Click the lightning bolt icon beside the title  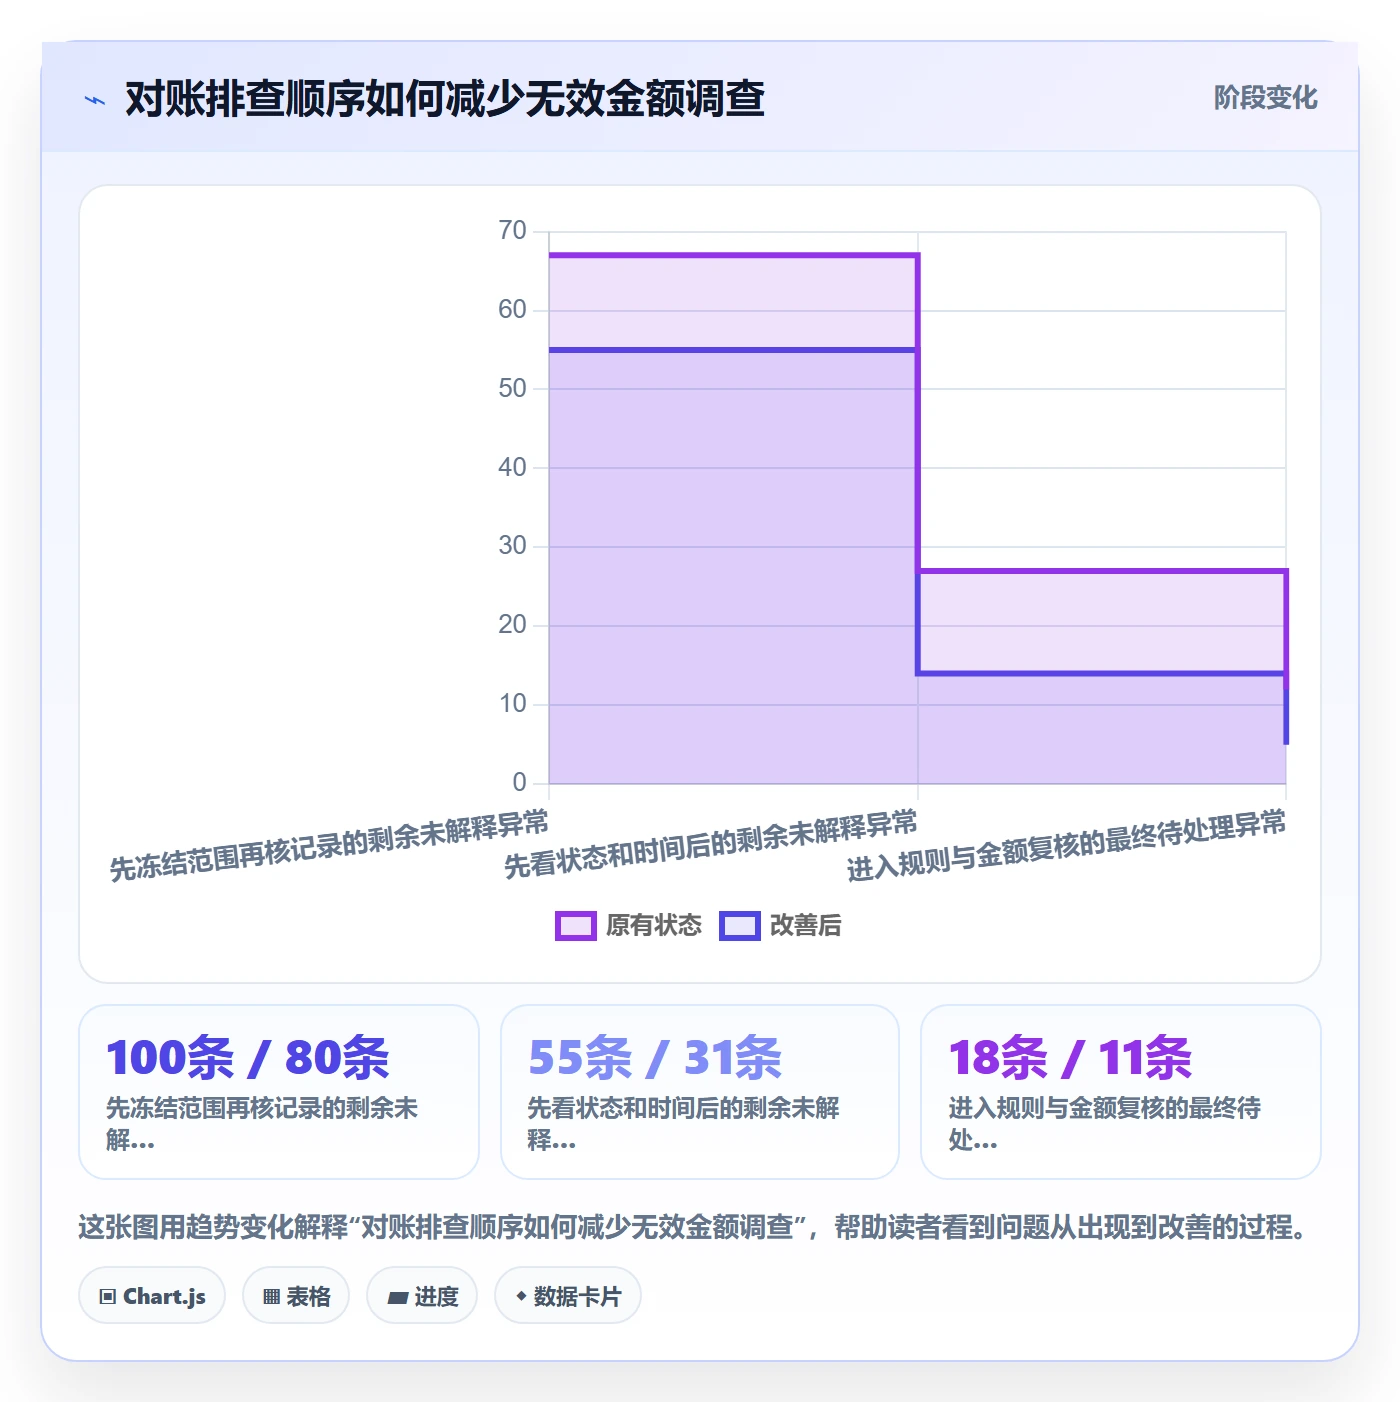pyautogui.click(x=95, y=100)
